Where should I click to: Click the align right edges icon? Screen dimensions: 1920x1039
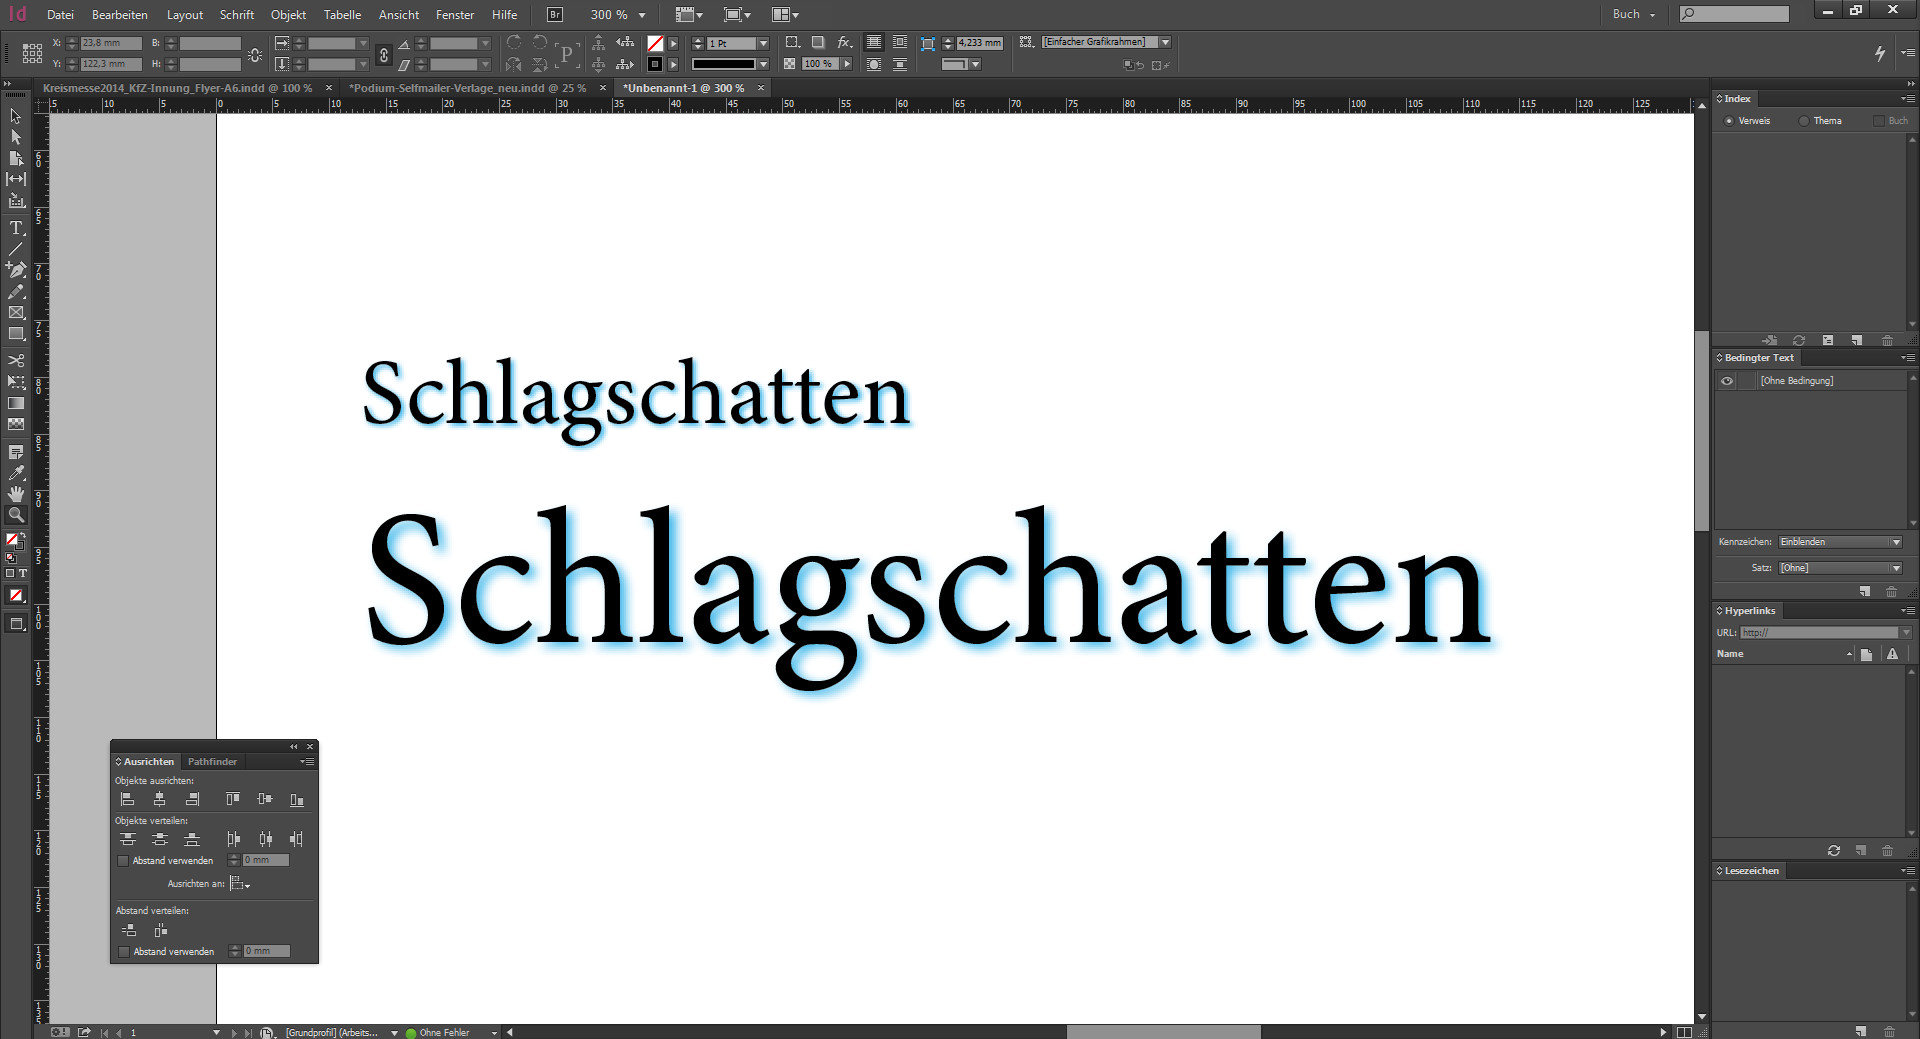pos(192,799)
